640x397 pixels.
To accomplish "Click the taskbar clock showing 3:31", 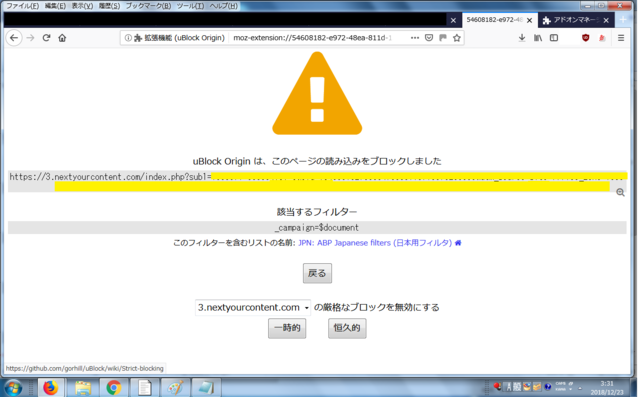I will (607, 388).
